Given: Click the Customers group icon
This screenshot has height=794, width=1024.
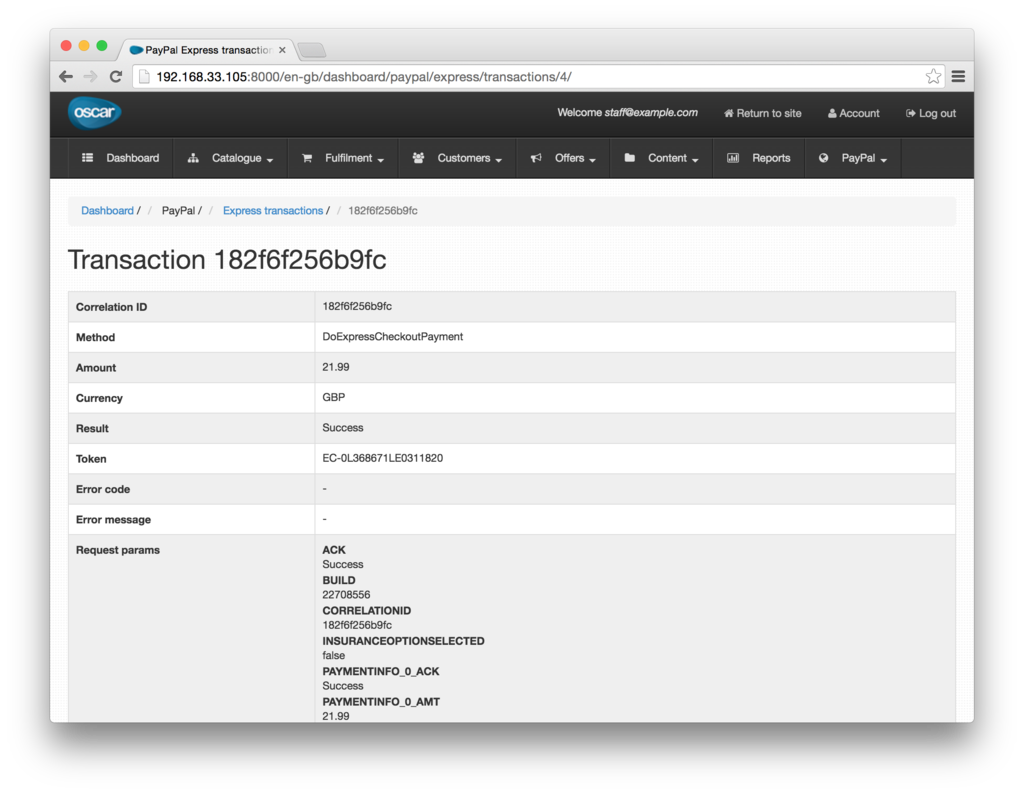Looking at the screenshot, I should [x=419, y=158].
